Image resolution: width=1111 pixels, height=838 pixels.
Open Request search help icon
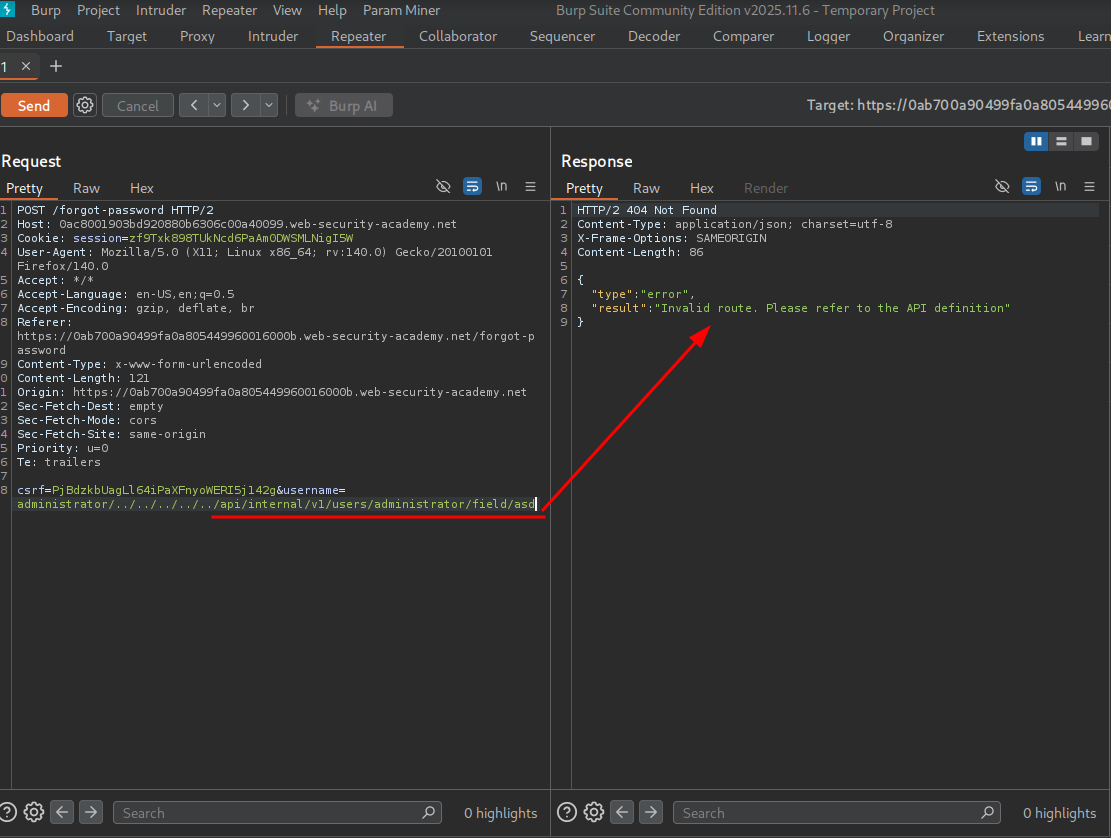[8, 812]
